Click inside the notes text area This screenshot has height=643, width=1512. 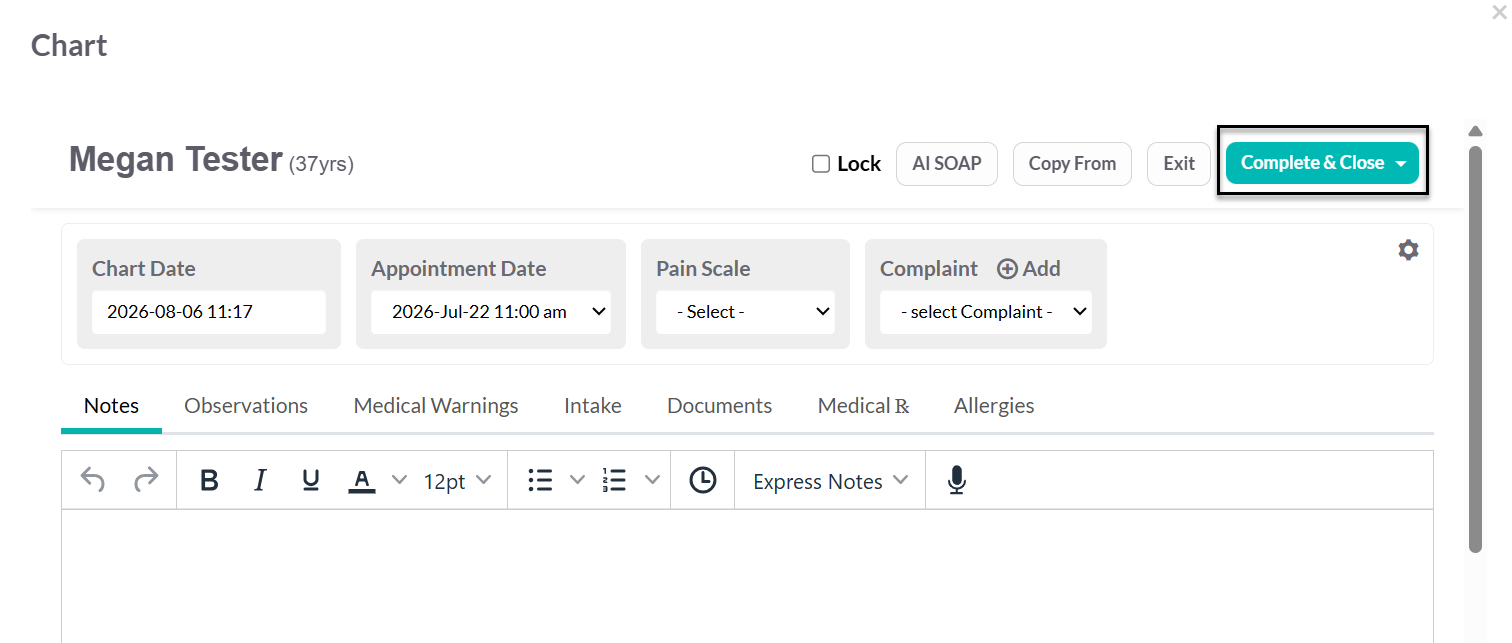[x=747, y=576]
